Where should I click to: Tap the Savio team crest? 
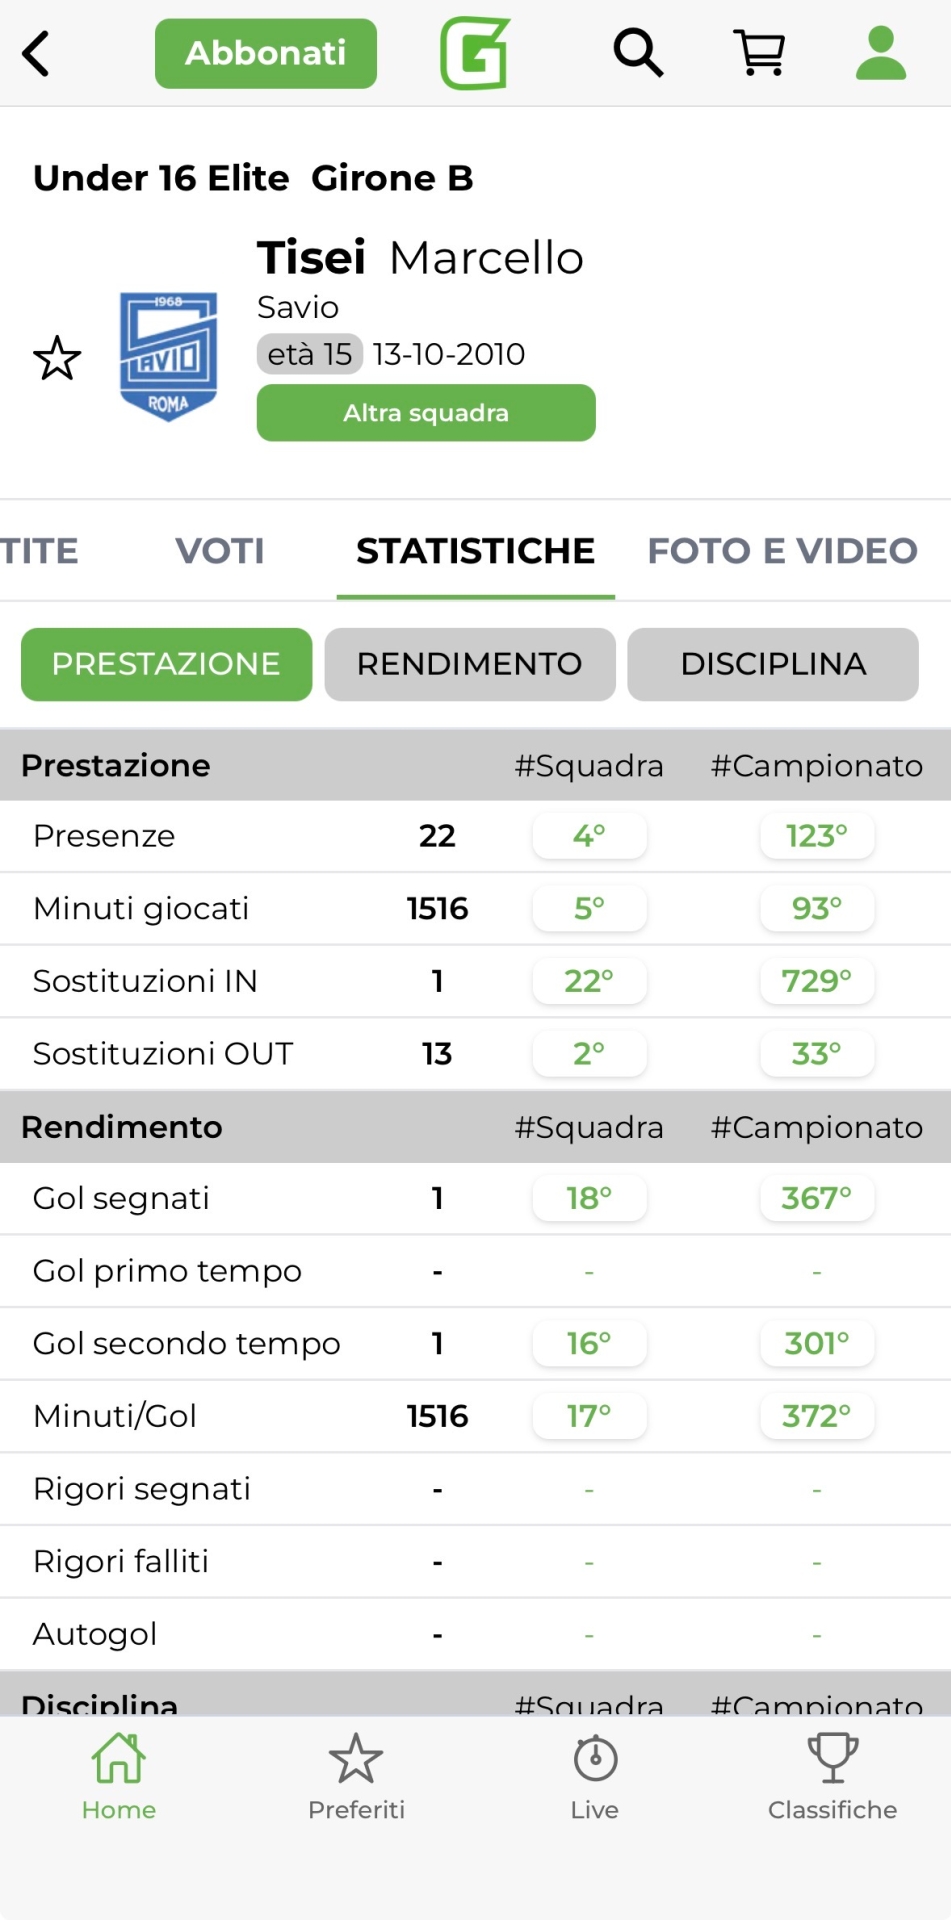click(x=168, y=356)
